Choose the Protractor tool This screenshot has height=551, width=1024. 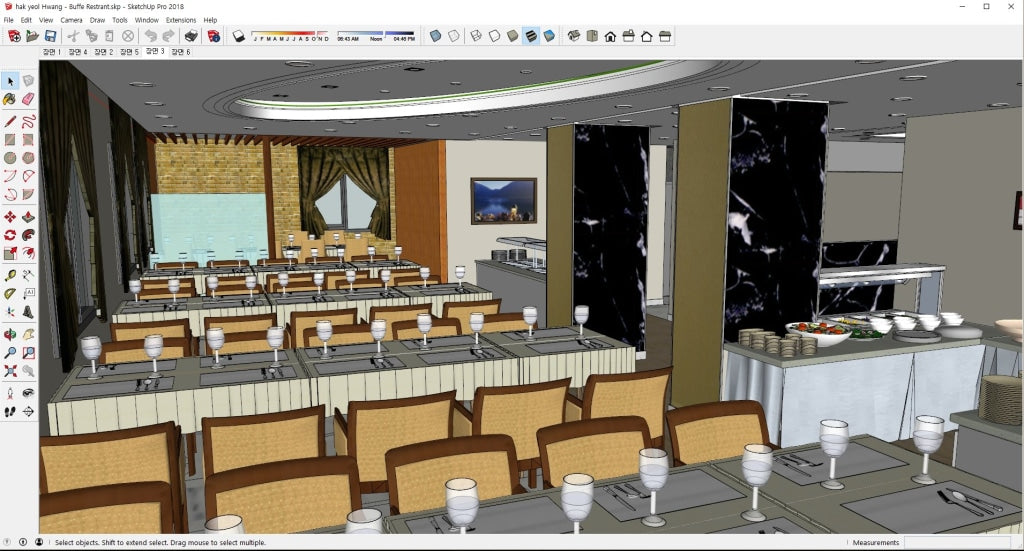[x=10, y=294]
